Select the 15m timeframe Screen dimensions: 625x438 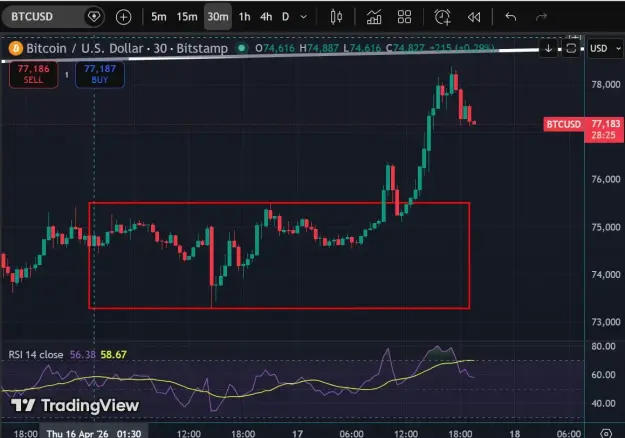coord(187,17)
